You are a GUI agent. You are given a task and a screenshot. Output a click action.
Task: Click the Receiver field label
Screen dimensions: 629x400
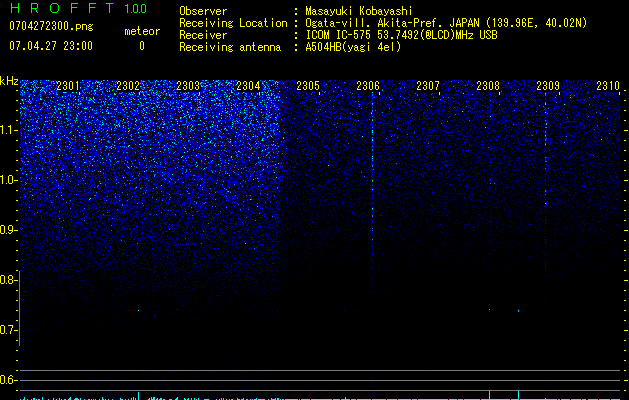(x=203, y=35)
